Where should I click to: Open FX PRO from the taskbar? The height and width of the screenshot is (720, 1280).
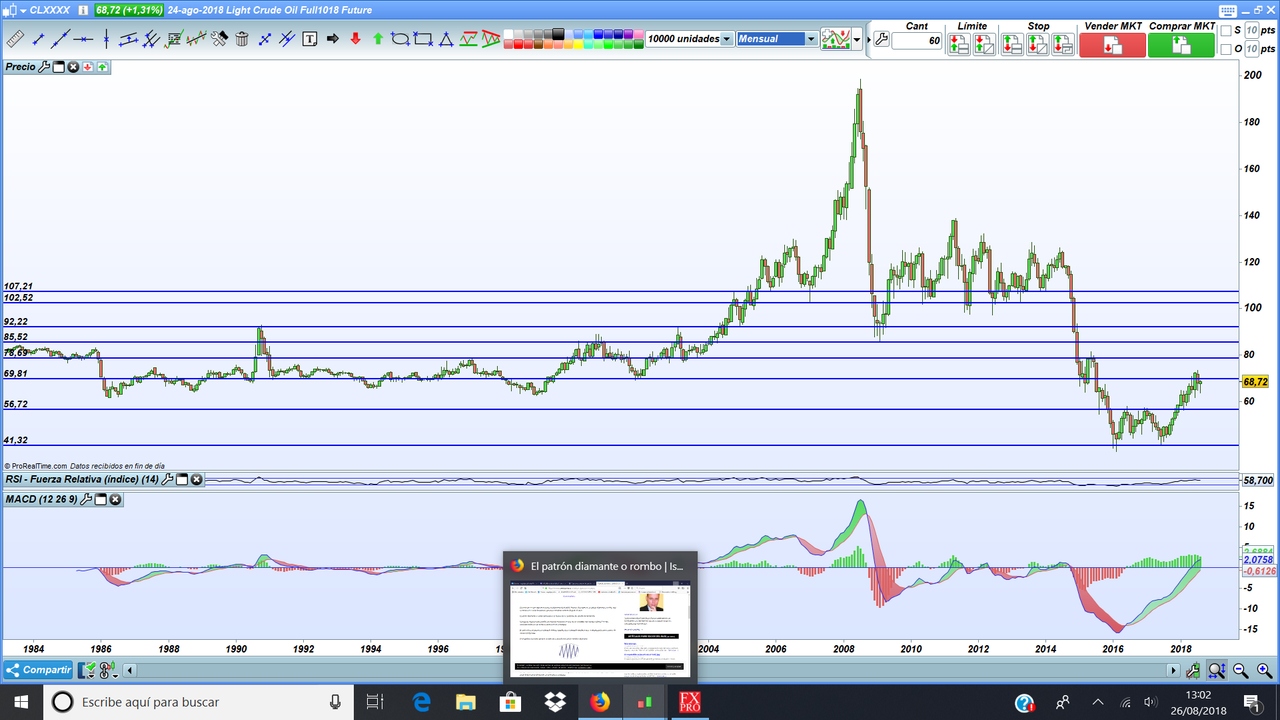[690, 702]
